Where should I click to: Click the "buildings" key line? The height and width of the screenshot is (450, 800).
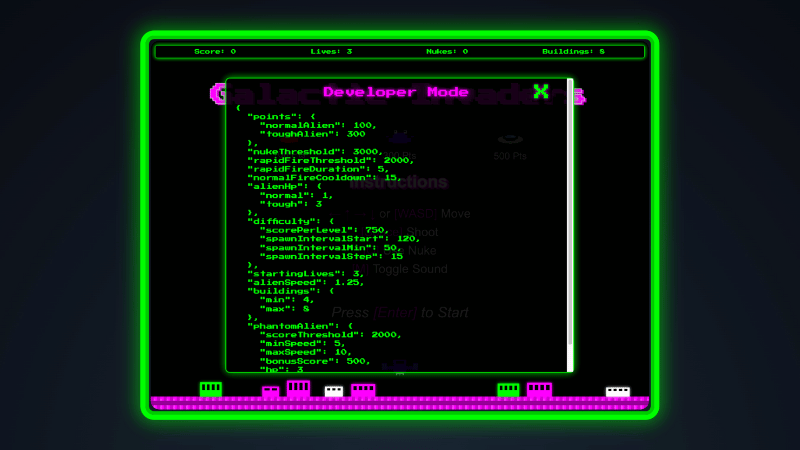click(291, 291)
